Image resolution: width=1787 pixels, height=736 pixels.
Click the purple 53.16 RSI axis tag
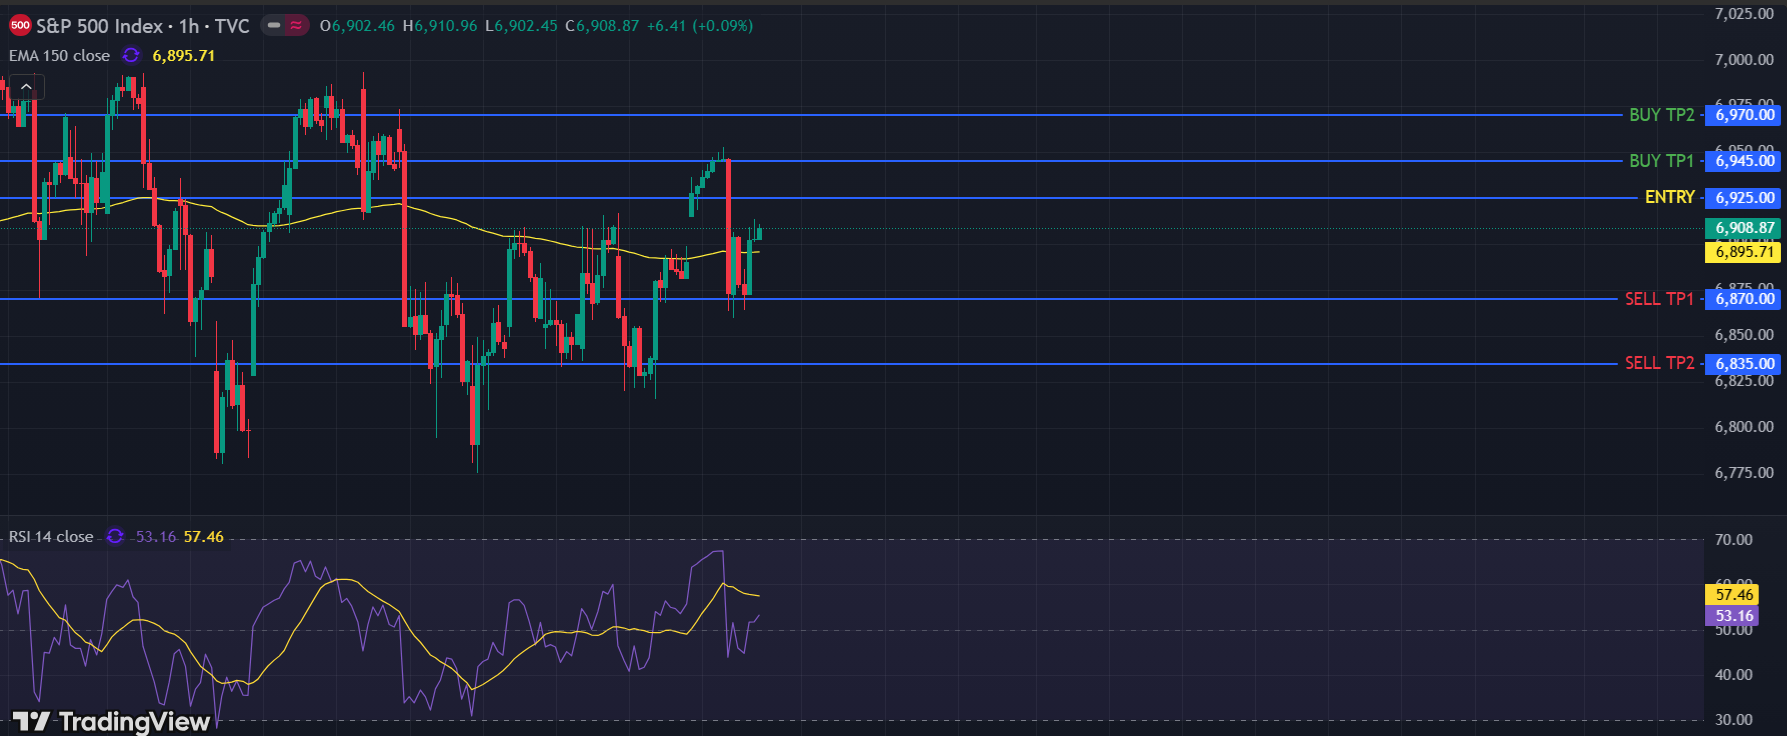(1734, 616)
